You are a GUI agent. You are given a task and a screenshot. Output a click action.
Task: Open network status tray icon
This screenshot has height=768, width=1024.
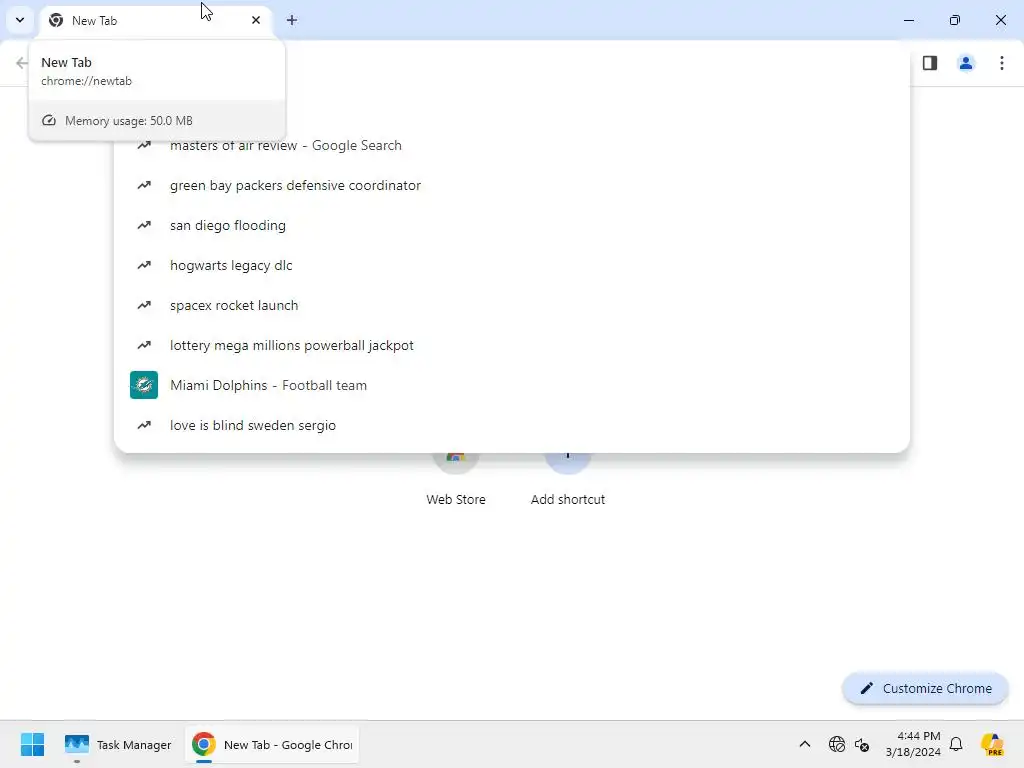(837, 744)
